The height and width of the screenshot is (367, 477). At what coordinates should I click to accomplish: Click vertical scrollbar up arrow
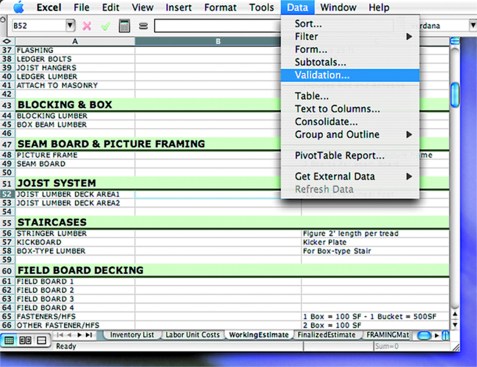[x=455, y=314]
